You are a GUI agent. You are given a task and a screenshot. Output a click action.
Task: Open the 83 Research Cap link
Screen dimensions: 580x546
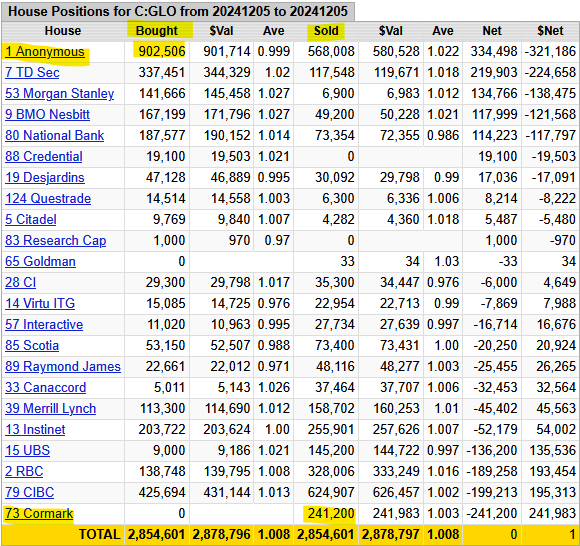click(x=55, y=240)
